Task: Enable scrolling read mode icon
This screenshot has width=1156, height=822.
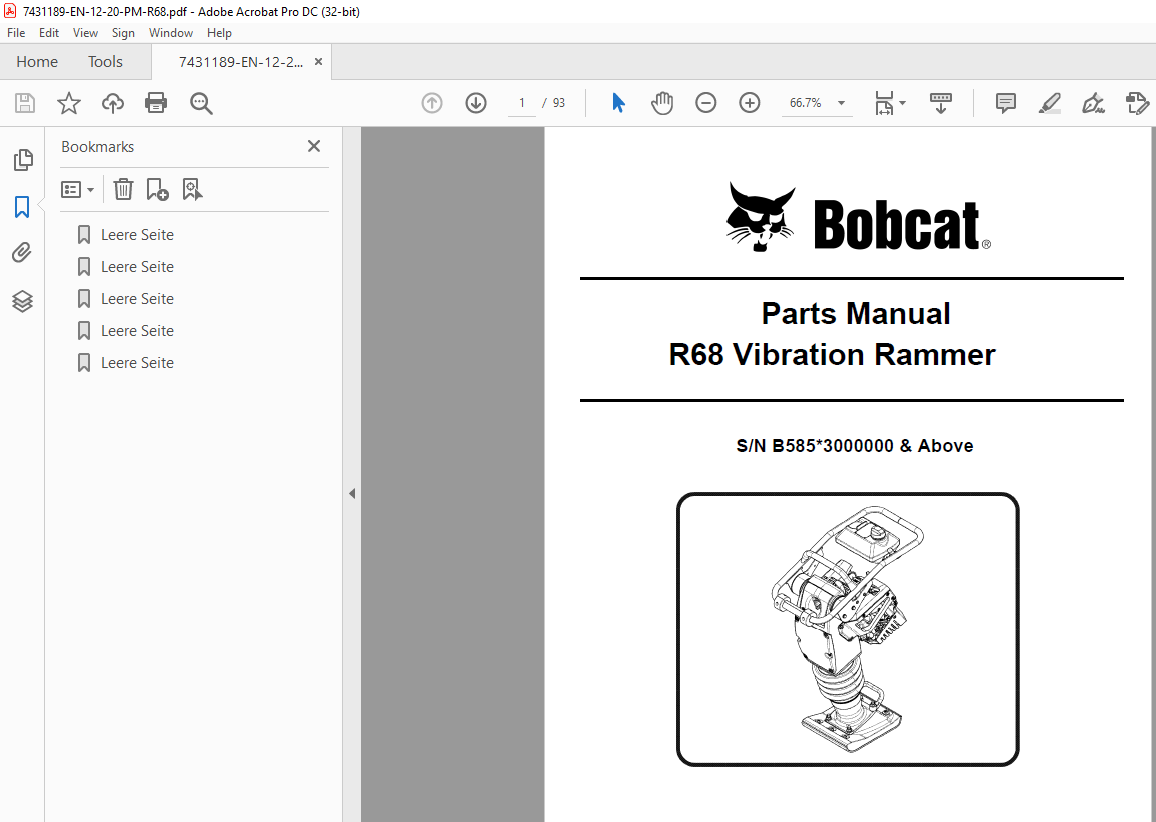Action: click(x=941, y=103)
